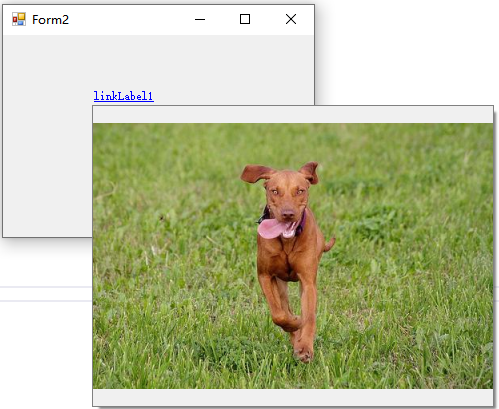
Task: Close the Form2 window
Action: click(x=291, y=19)
